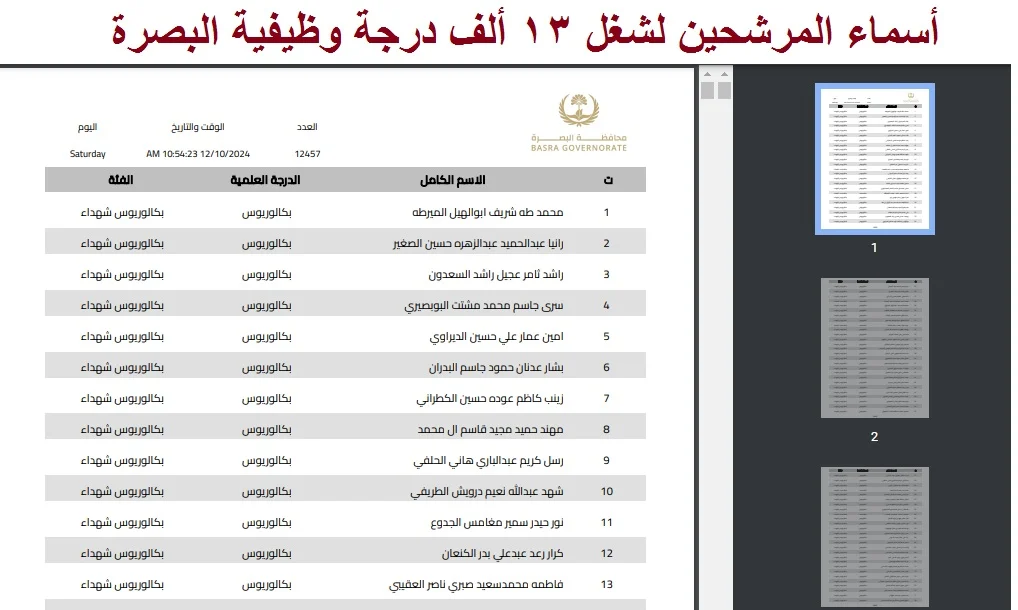Select the name in row 1

(488, 213)
